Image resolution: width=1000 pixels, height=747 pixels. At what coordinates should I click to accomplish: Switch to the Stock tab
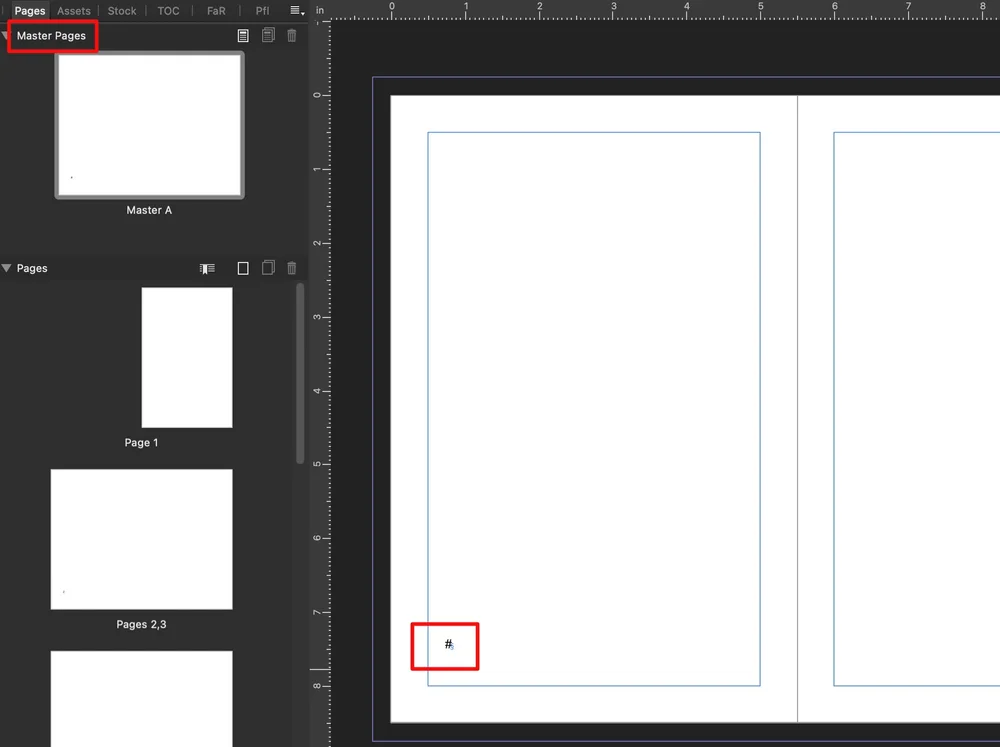pos(121,11)
